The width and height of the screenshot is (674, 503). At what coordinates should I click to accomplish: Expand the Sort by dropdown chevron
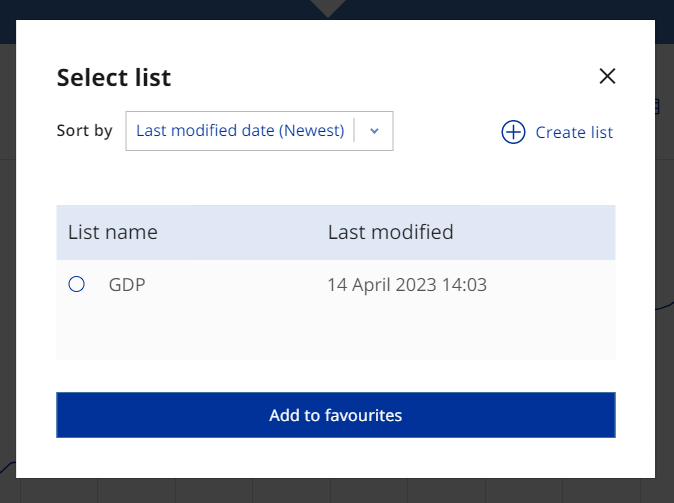[x=374, y=131]
